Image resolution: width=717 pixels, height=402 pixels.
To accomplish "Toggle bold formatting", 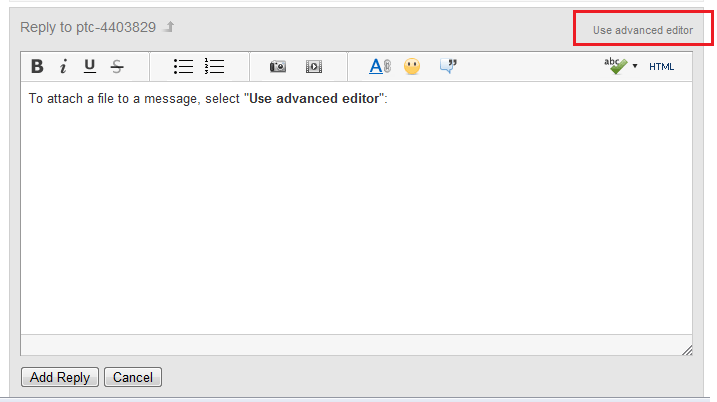I will (37, 66).
